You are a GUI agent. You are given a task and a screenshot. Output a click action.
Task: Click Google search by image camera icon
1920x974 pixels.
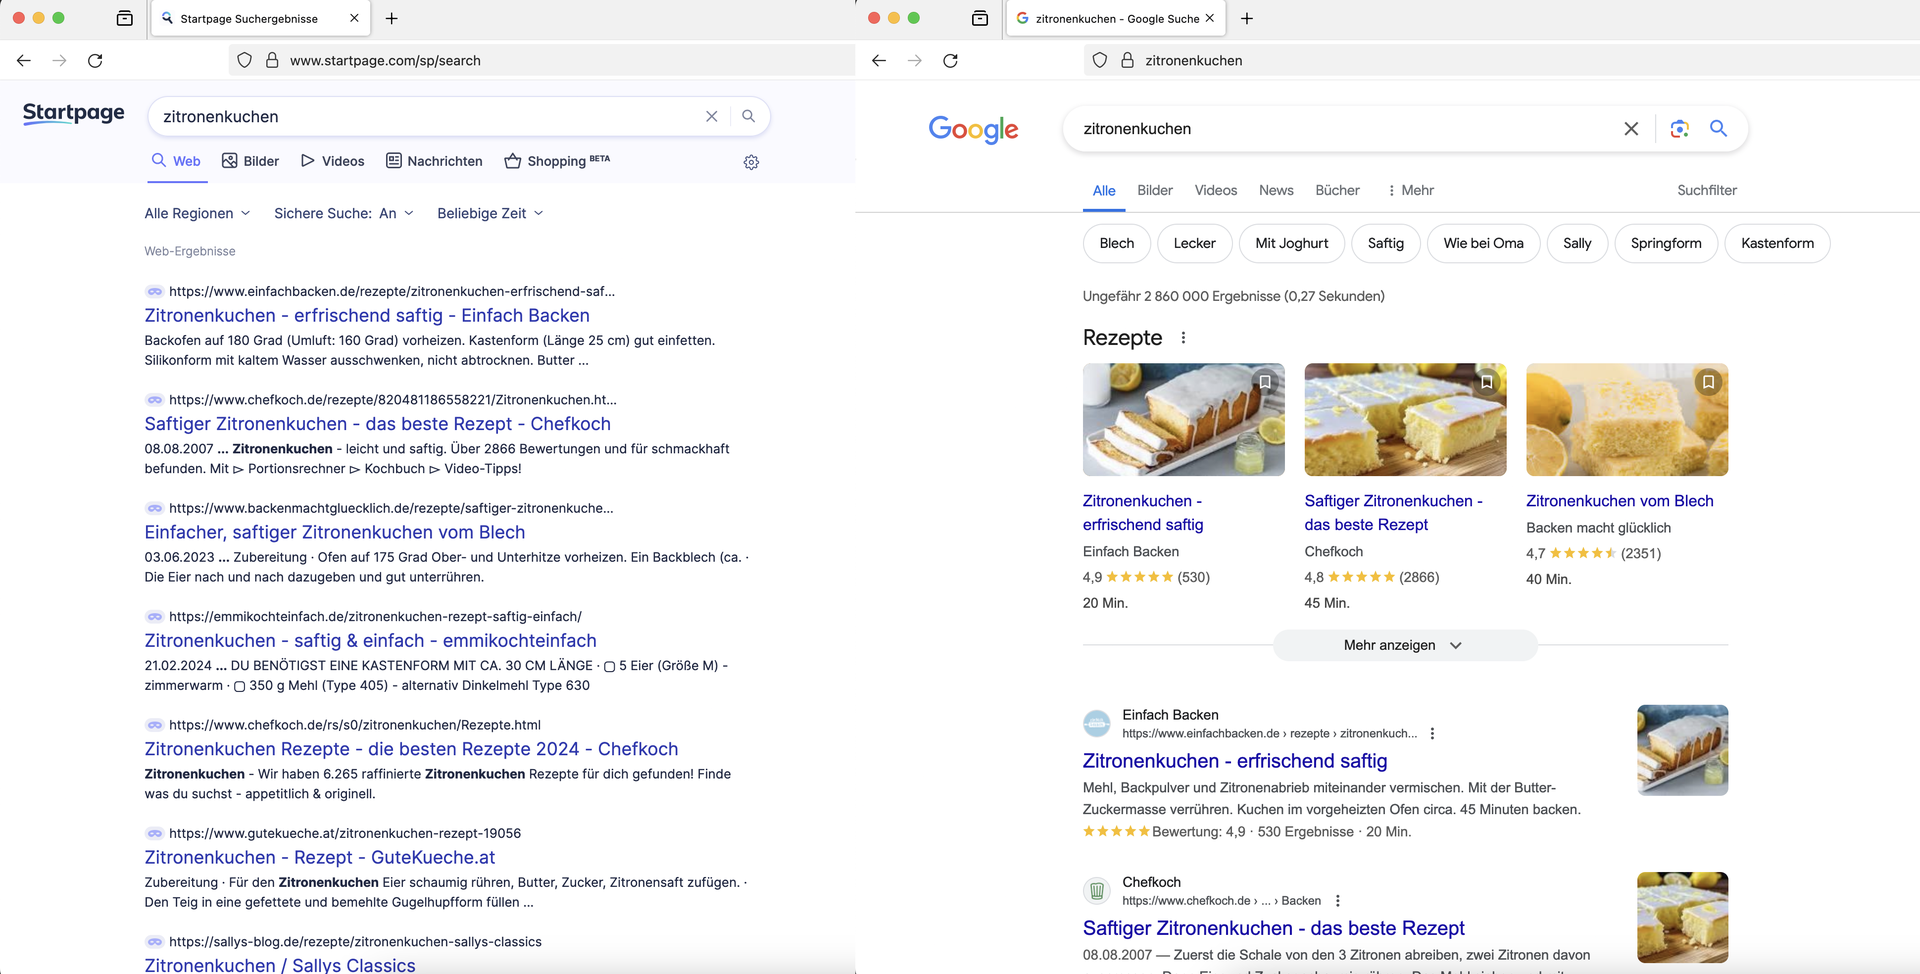[x=1679, y=129]
